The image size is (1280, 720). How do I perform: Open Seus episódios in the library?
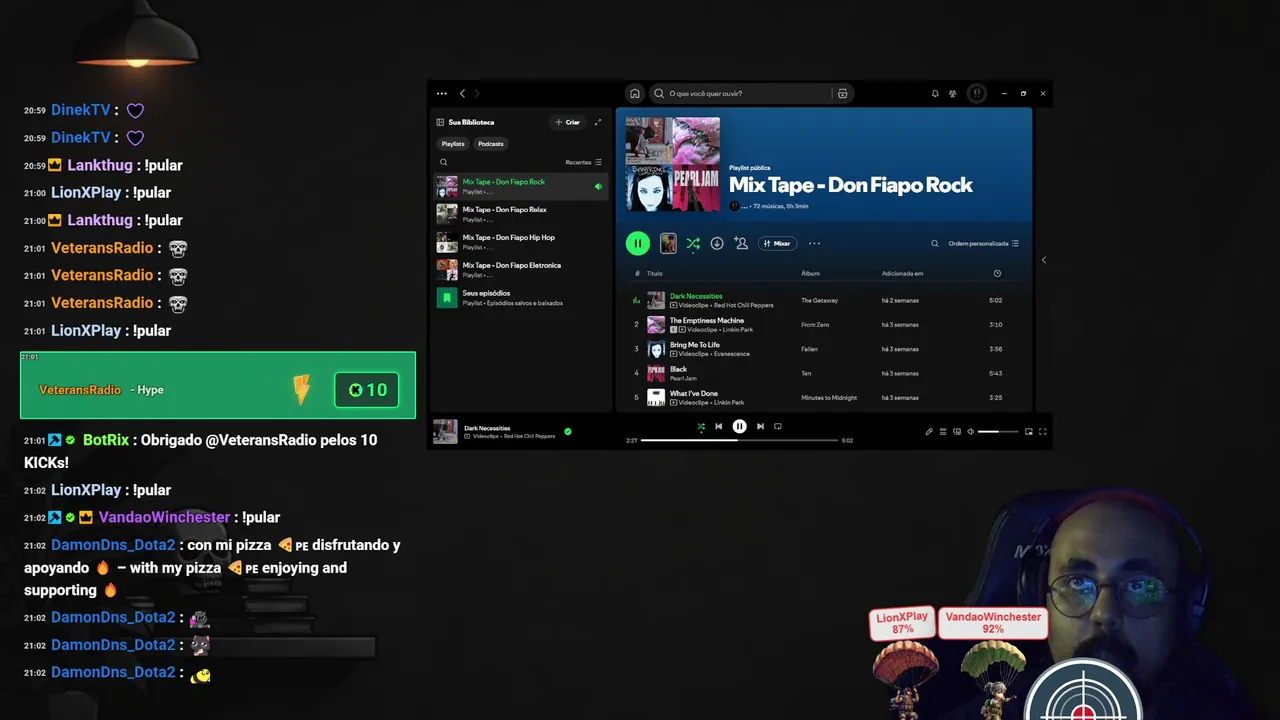tap(521, 298)
